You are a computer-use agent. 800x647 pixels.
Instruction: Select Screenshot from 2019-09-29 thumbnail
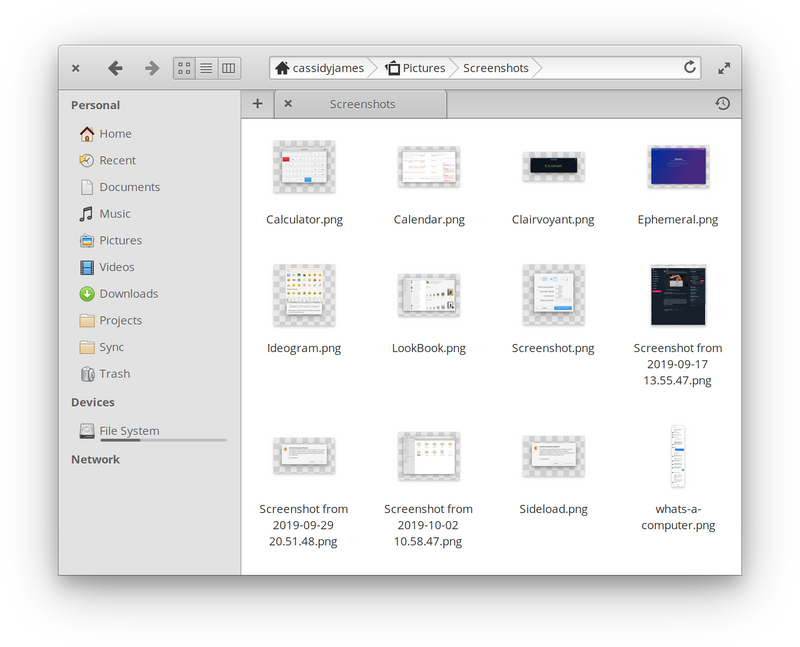coord(304,456)
